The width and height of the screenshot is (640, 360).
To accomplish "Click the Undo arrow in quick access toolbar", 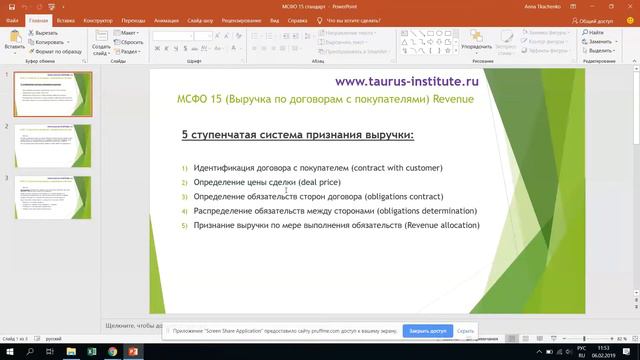I will click(x=25, y=7).
